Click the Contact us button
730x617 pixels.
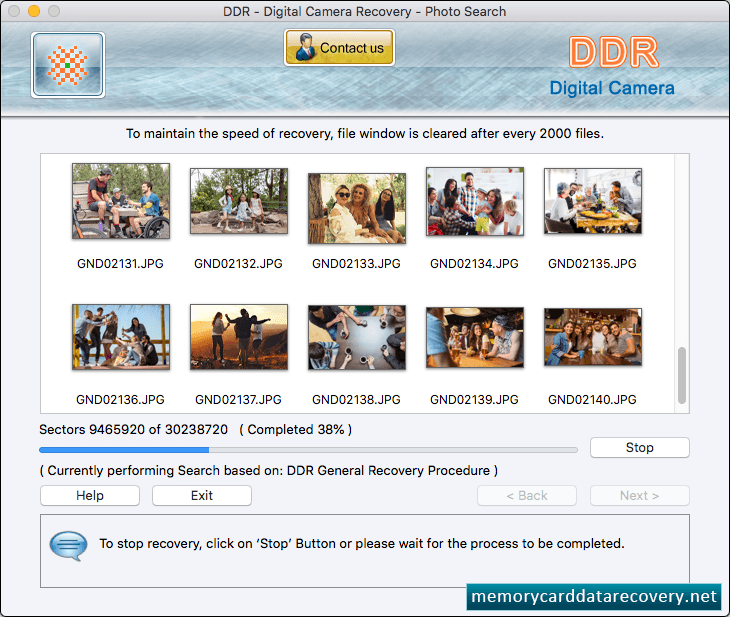click(x=339, y=47)
